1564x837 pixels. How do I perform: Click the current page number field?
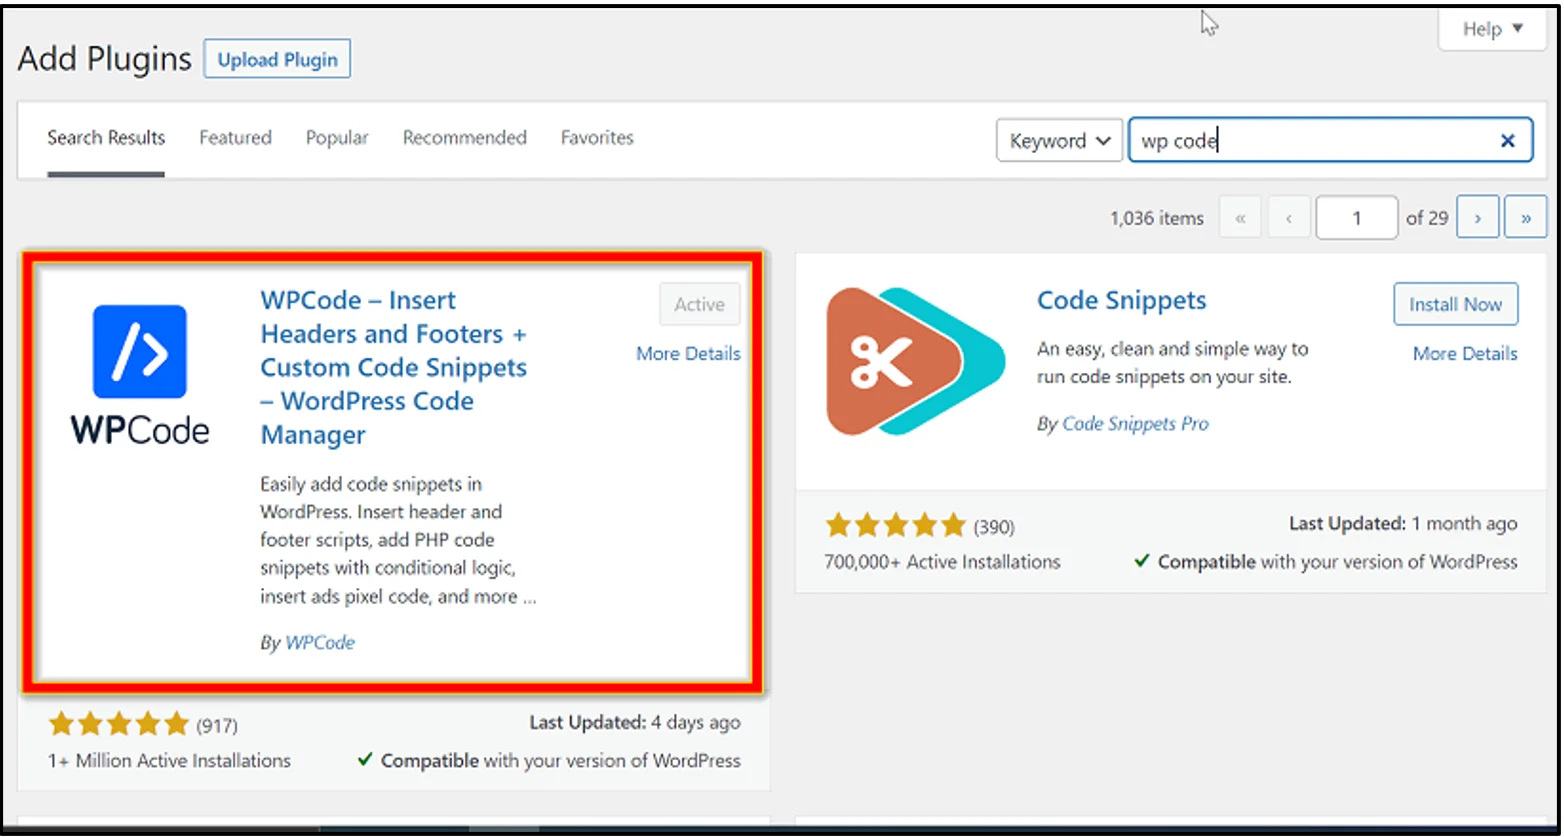(x=1356, y=218)
